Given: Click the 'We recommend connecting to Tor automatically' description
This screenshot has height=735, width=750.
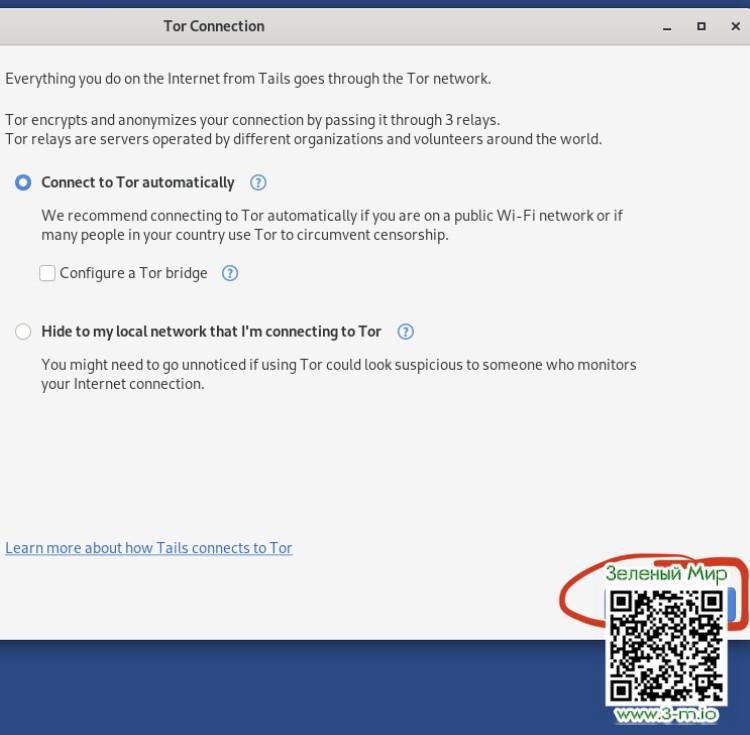Looking at the screenshot, I should click(331, 225).
